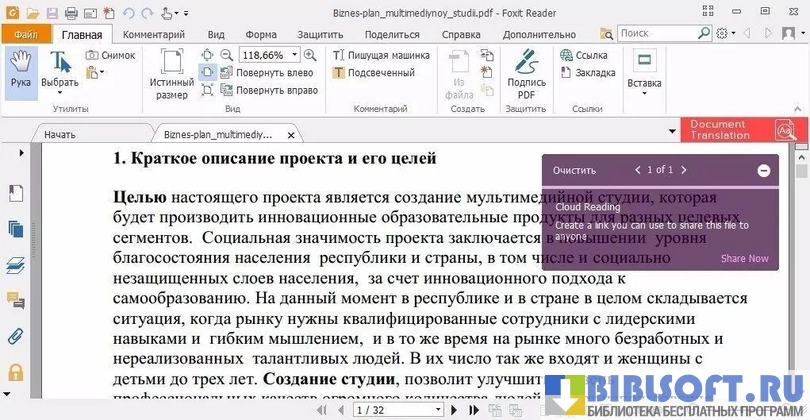Open the layers panel in left sidebar
Image resolution: width=810 pixels, height=420 pixels.
pyautogui.click(x=15, y=265)
